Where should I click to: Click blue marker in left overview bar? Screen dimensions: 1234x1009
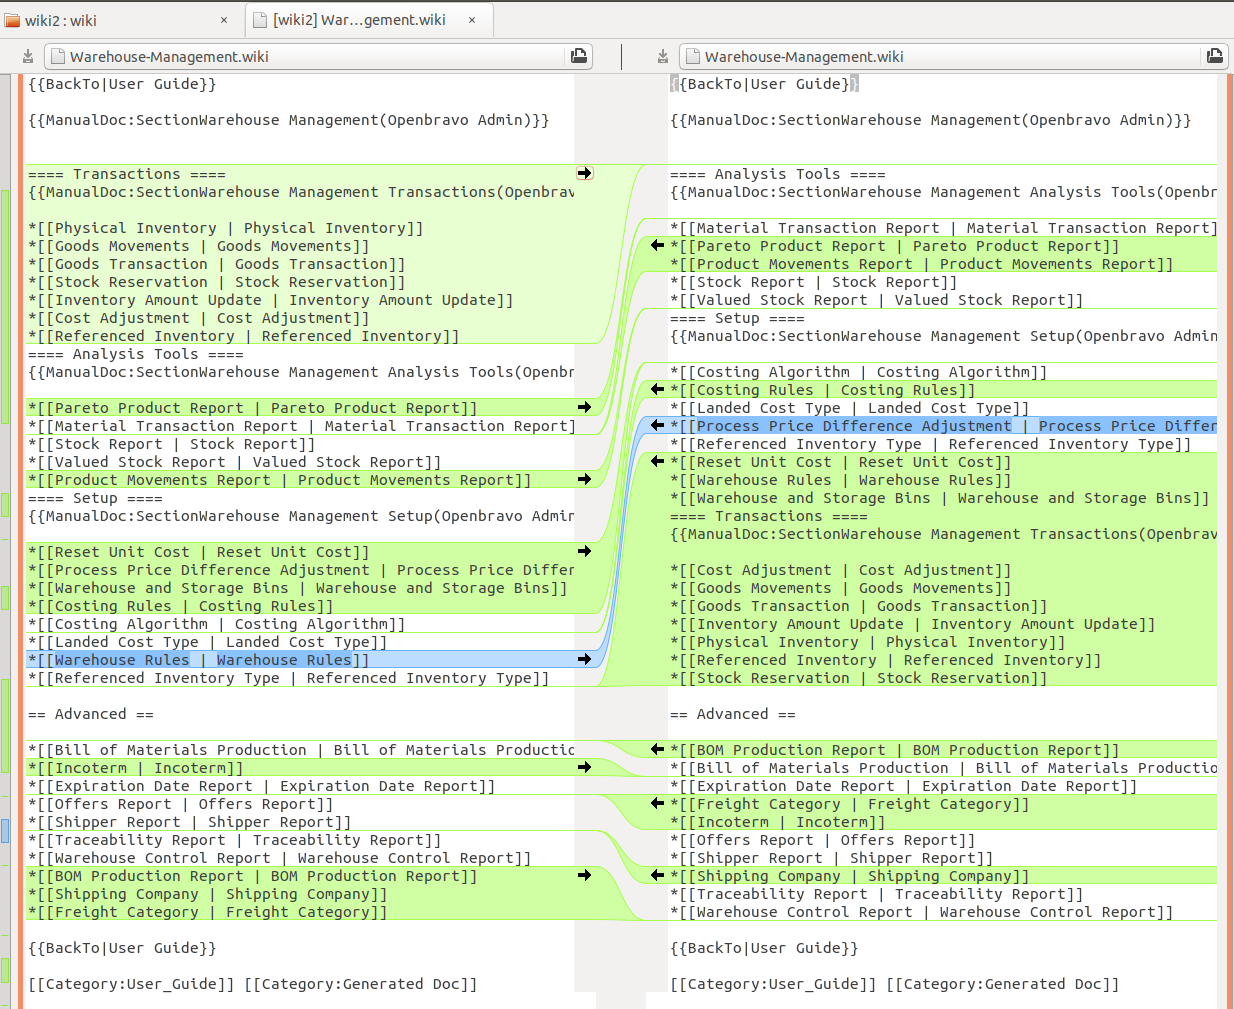tap(5, 830)
